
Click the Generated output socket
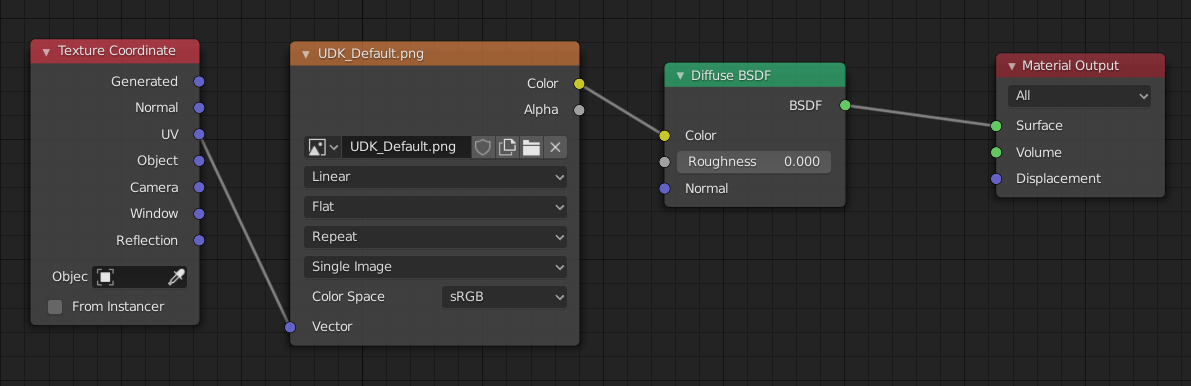pyautogui.click(x=199, y=81)
